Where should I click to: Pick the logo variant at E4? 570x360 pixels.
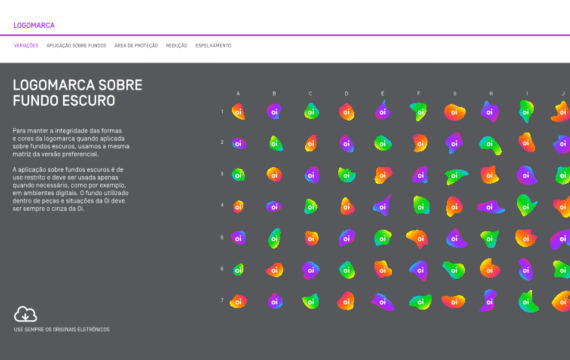pos(382,206)
